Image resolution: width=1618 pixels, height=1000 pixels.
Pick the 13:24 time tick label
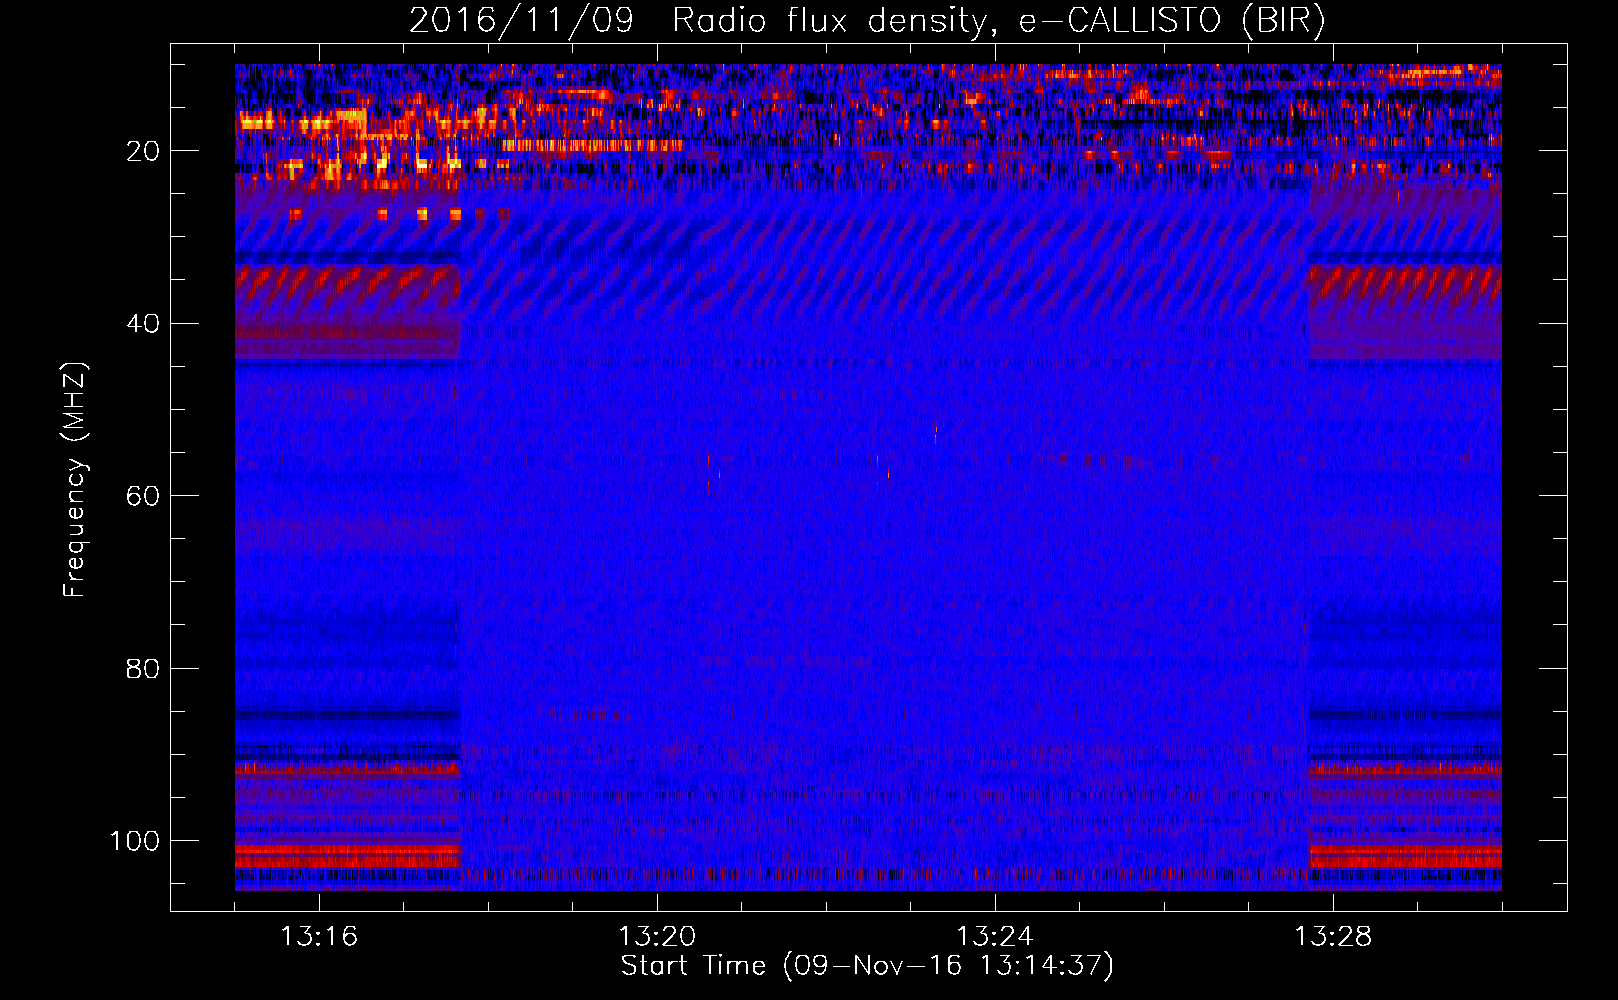click(x=995, y=937)
